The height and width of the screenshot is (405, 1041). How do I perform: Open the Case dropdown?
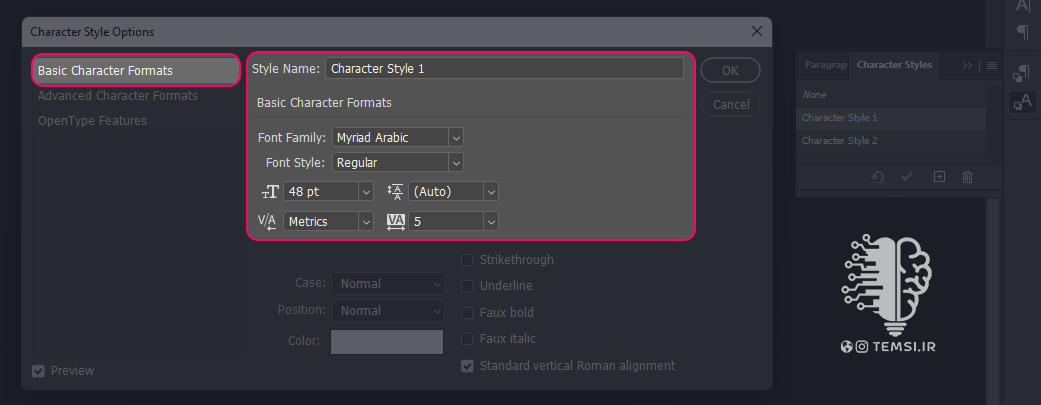[x=388, y=284]
